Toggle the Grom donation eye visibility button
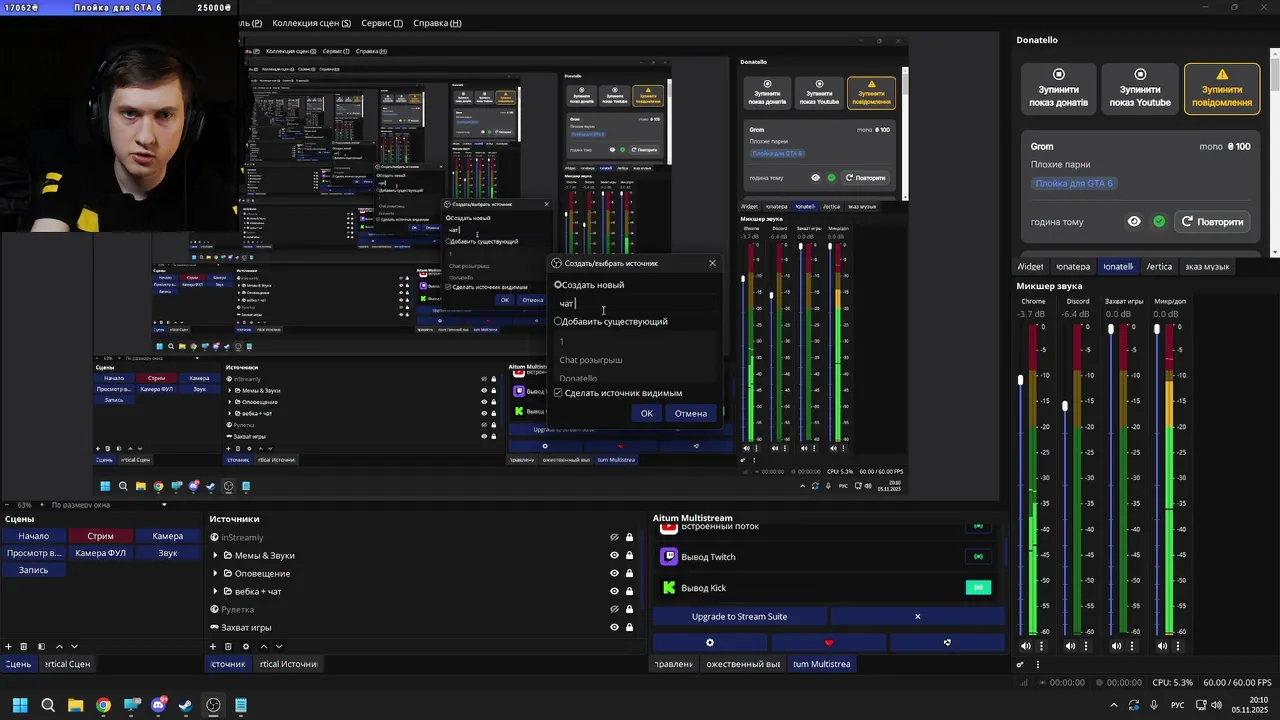 [1134, 222]
